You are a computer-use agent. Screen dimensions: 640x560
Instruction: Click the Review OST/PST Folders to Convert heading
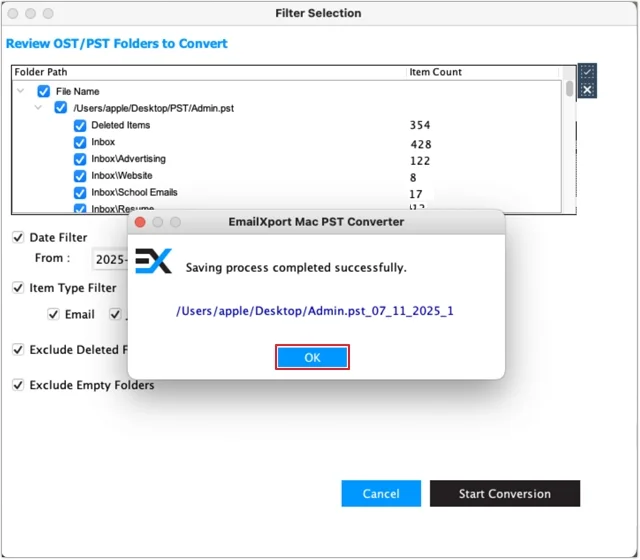pos(117,43)
